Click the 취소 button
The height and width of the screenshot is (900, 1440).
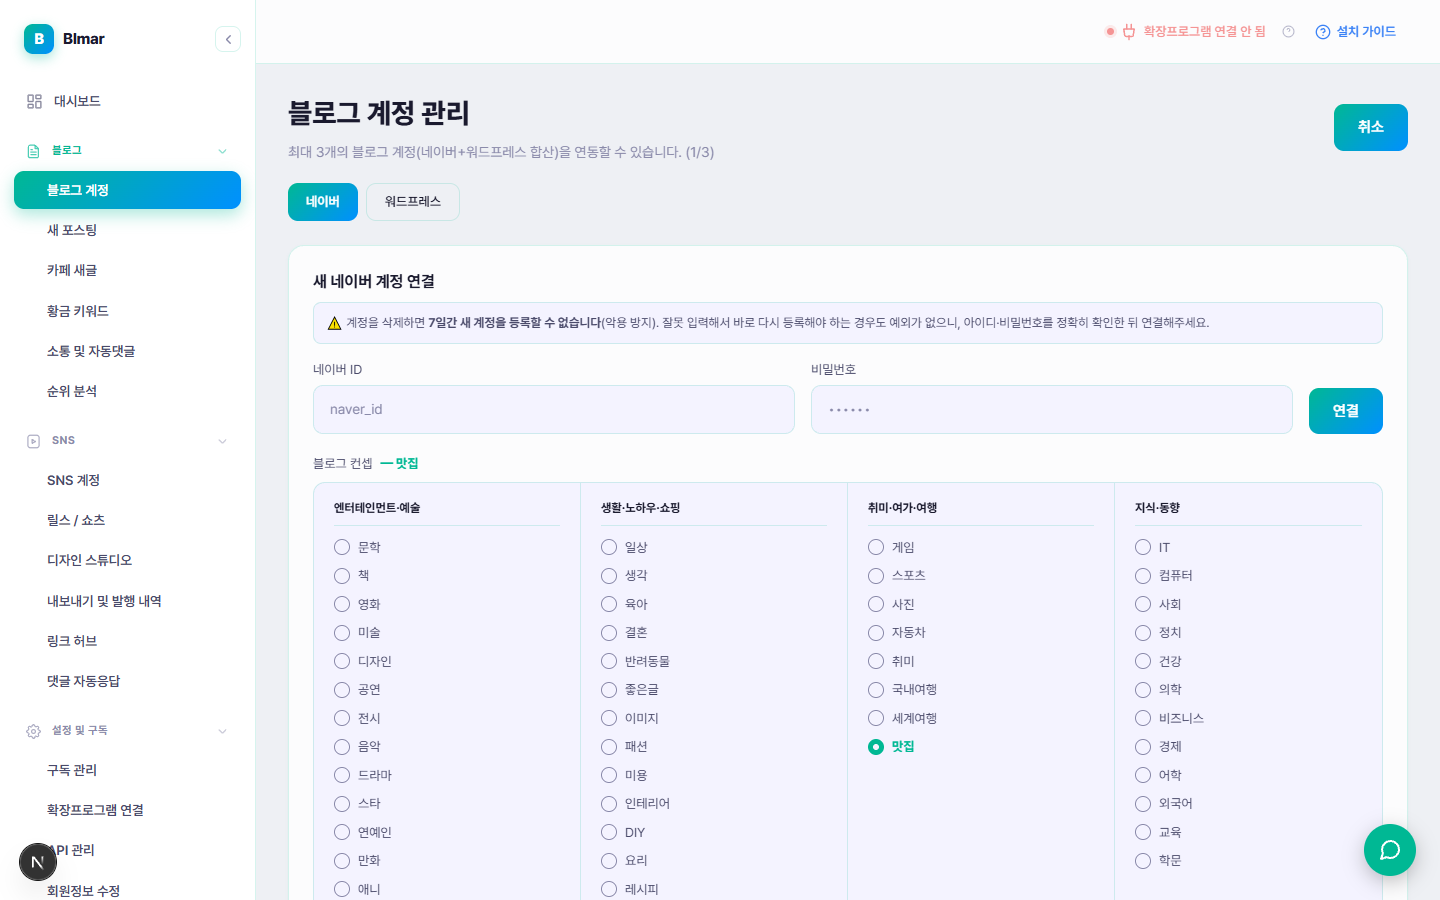pos(1371,127)
